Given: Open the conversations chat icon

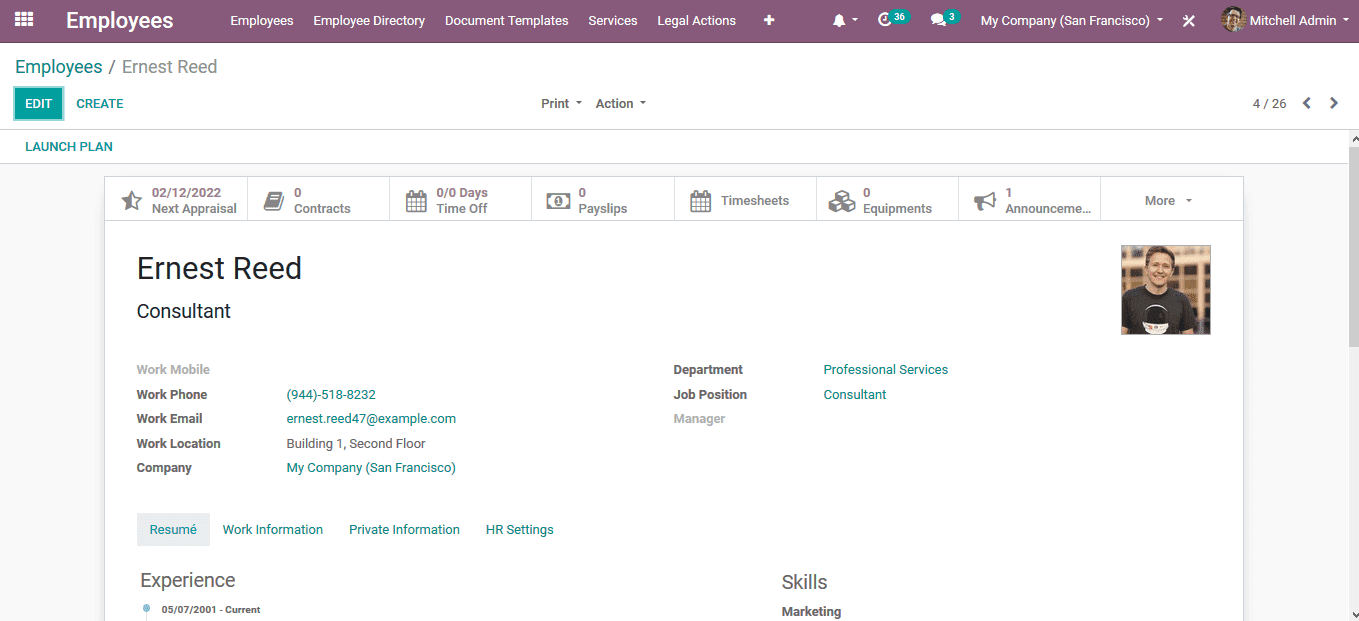Looking at the screenshot, I should 938,20.
